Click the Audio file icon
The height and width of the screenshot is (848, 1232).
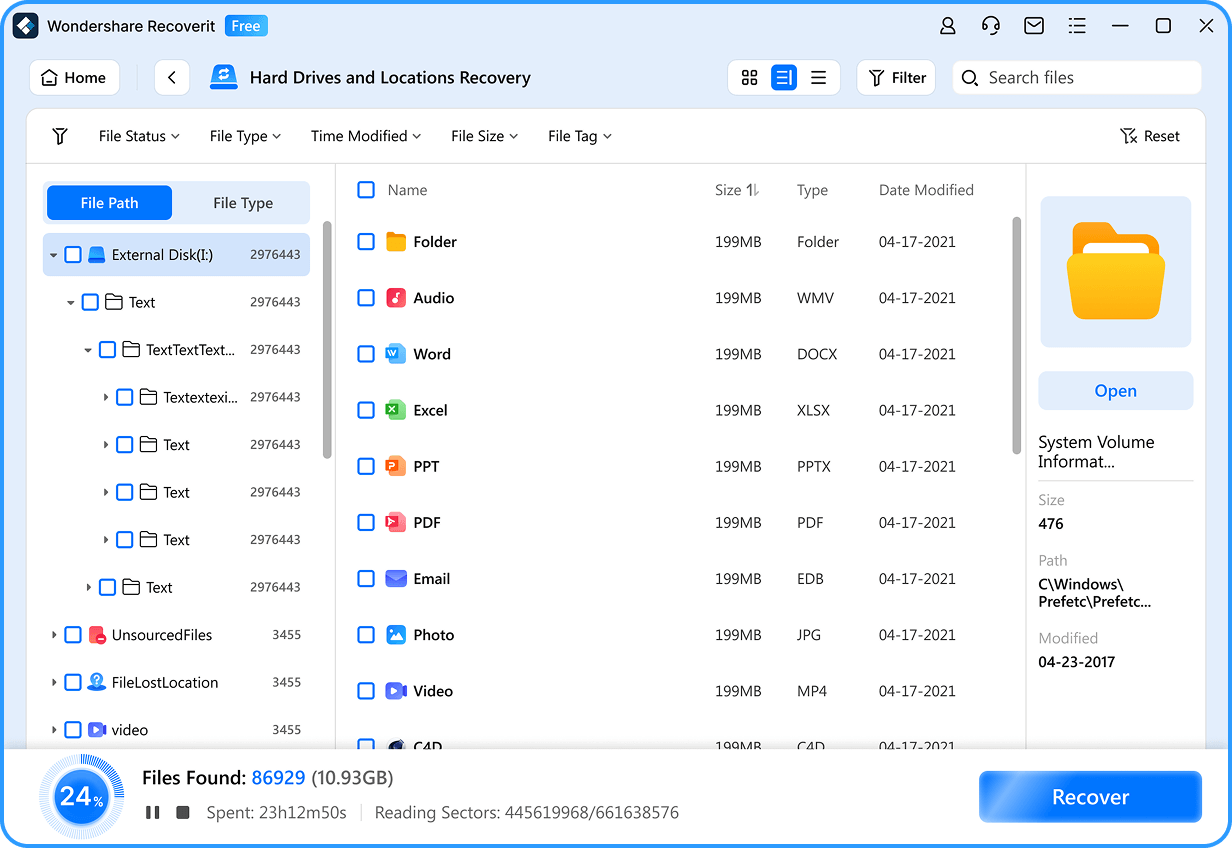(x=396, y=298)
